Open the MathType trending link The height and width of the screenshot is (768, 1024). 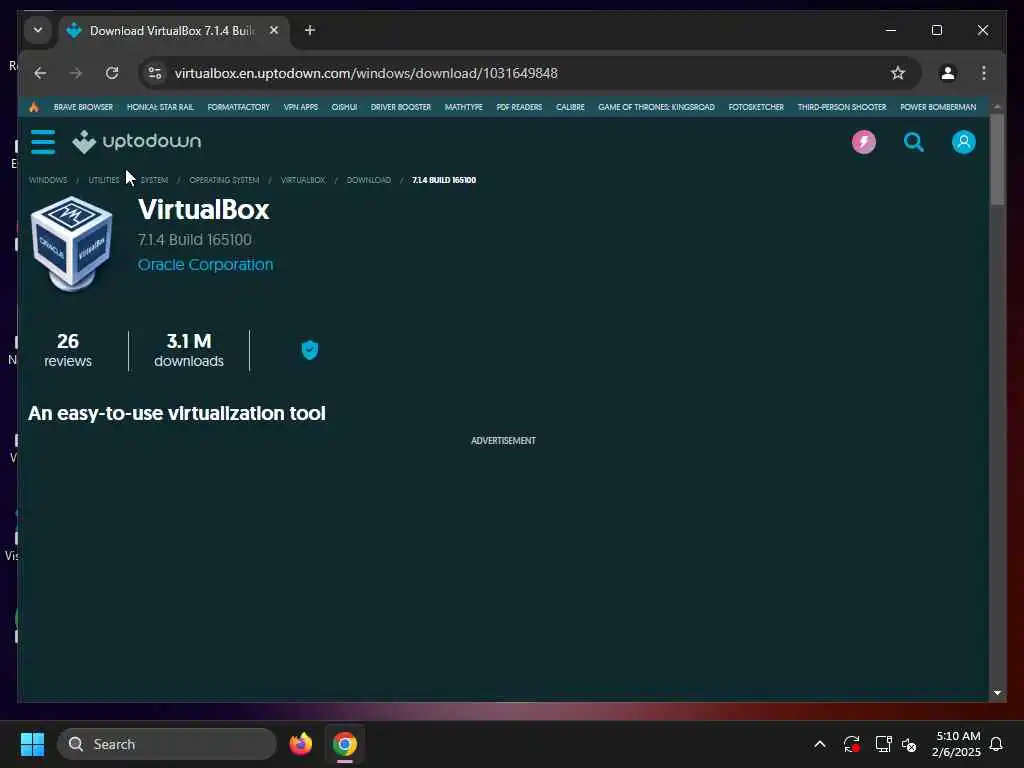(464, 107)
